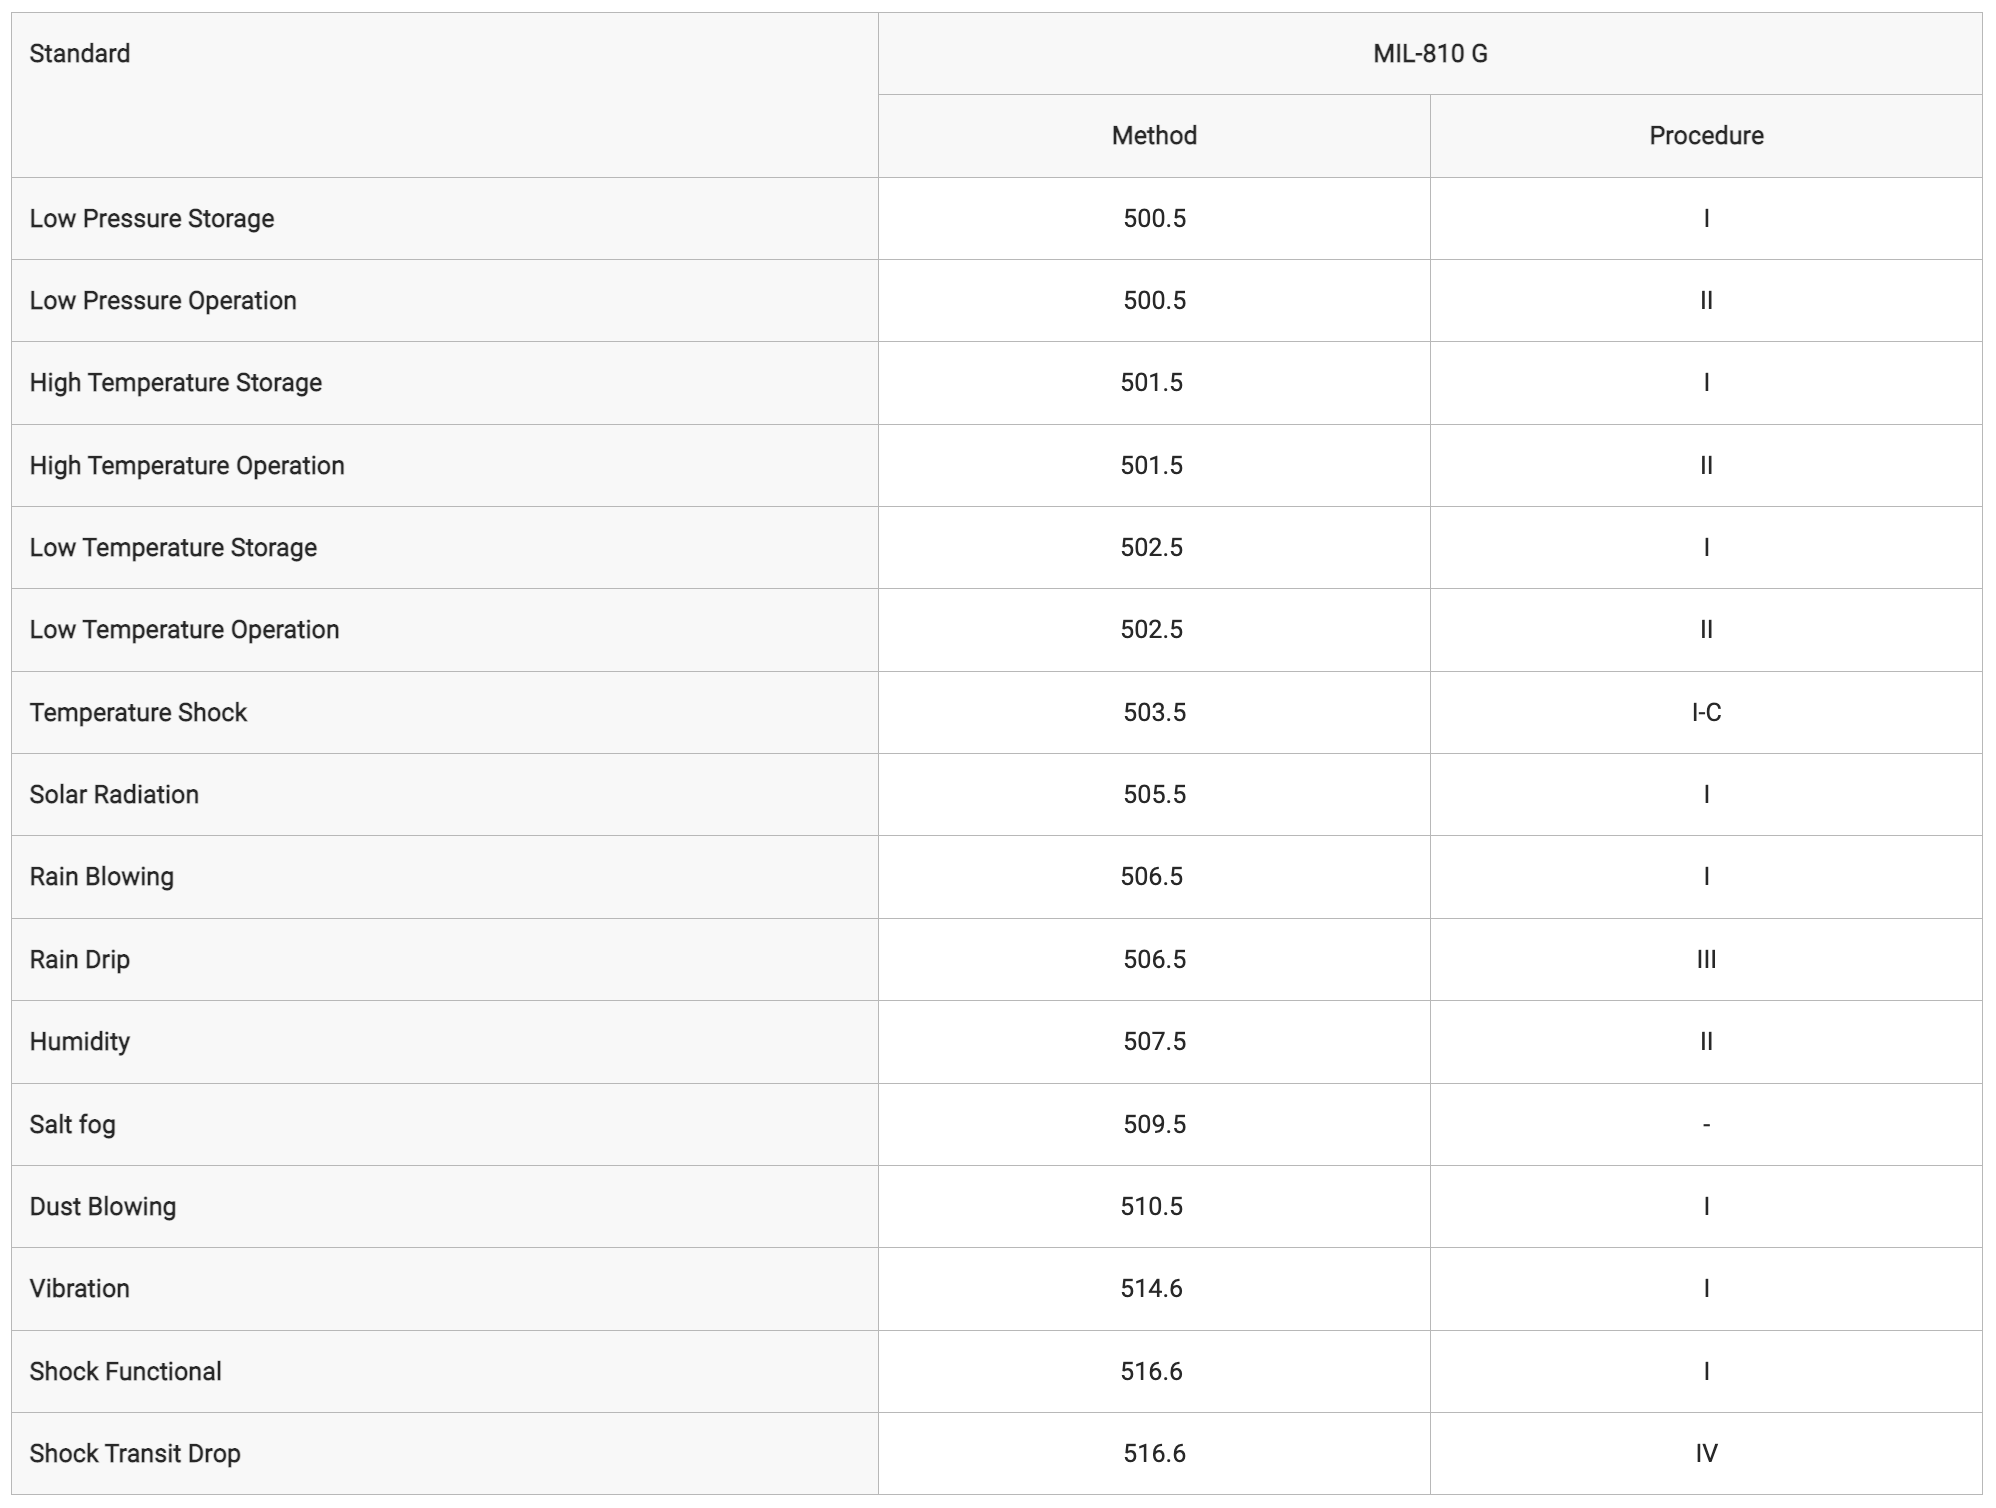Click the Shock Transit Drop IV cell
This screenshot has height=1508, width=1996.
click(x=1706, y=1454)
